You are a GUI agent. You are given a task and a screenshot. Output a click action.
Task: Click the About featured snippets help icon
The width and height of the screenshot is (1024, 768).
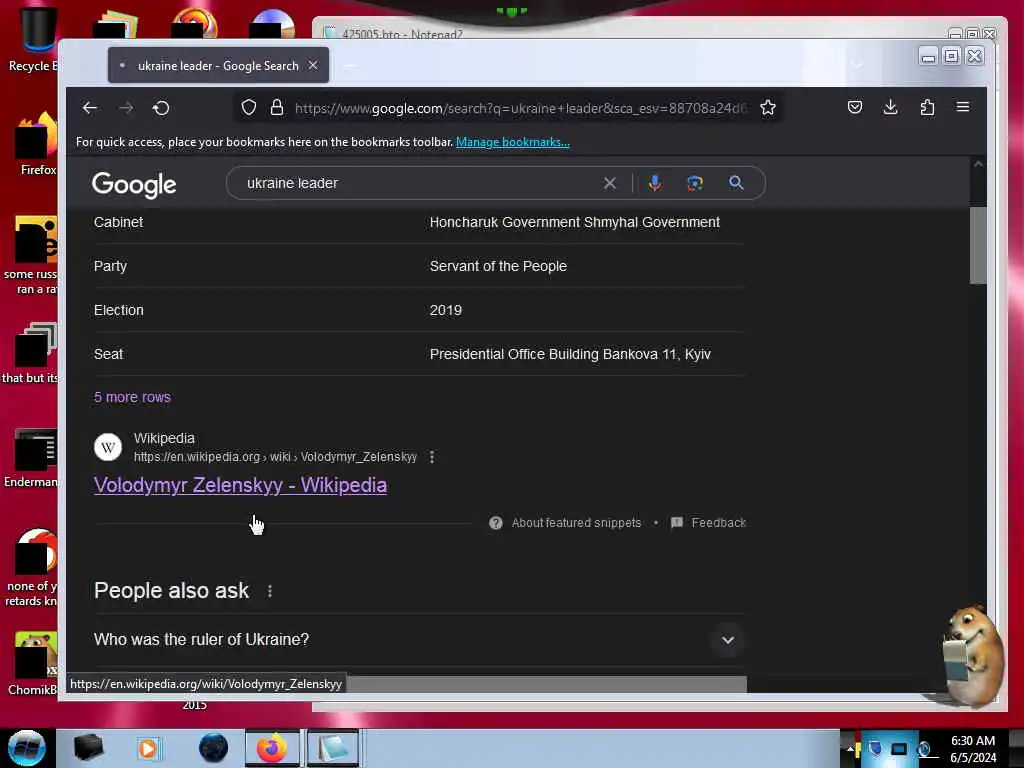[496, 523]
